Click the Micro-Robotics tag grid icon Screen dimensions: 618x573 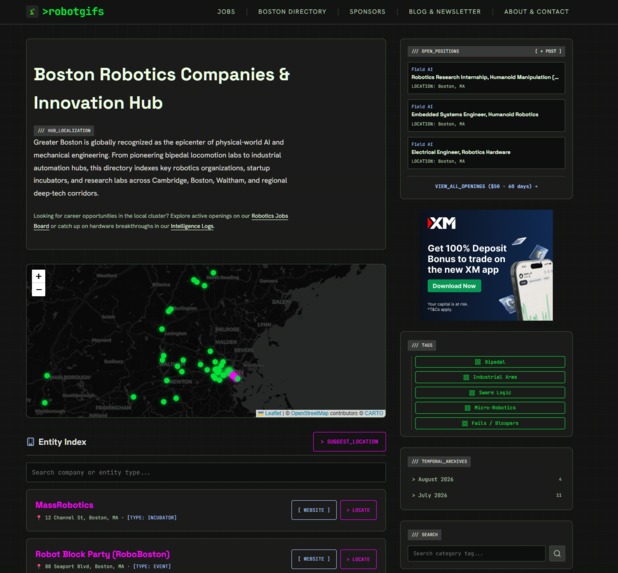pyautogui.click(x=467, y=408)
